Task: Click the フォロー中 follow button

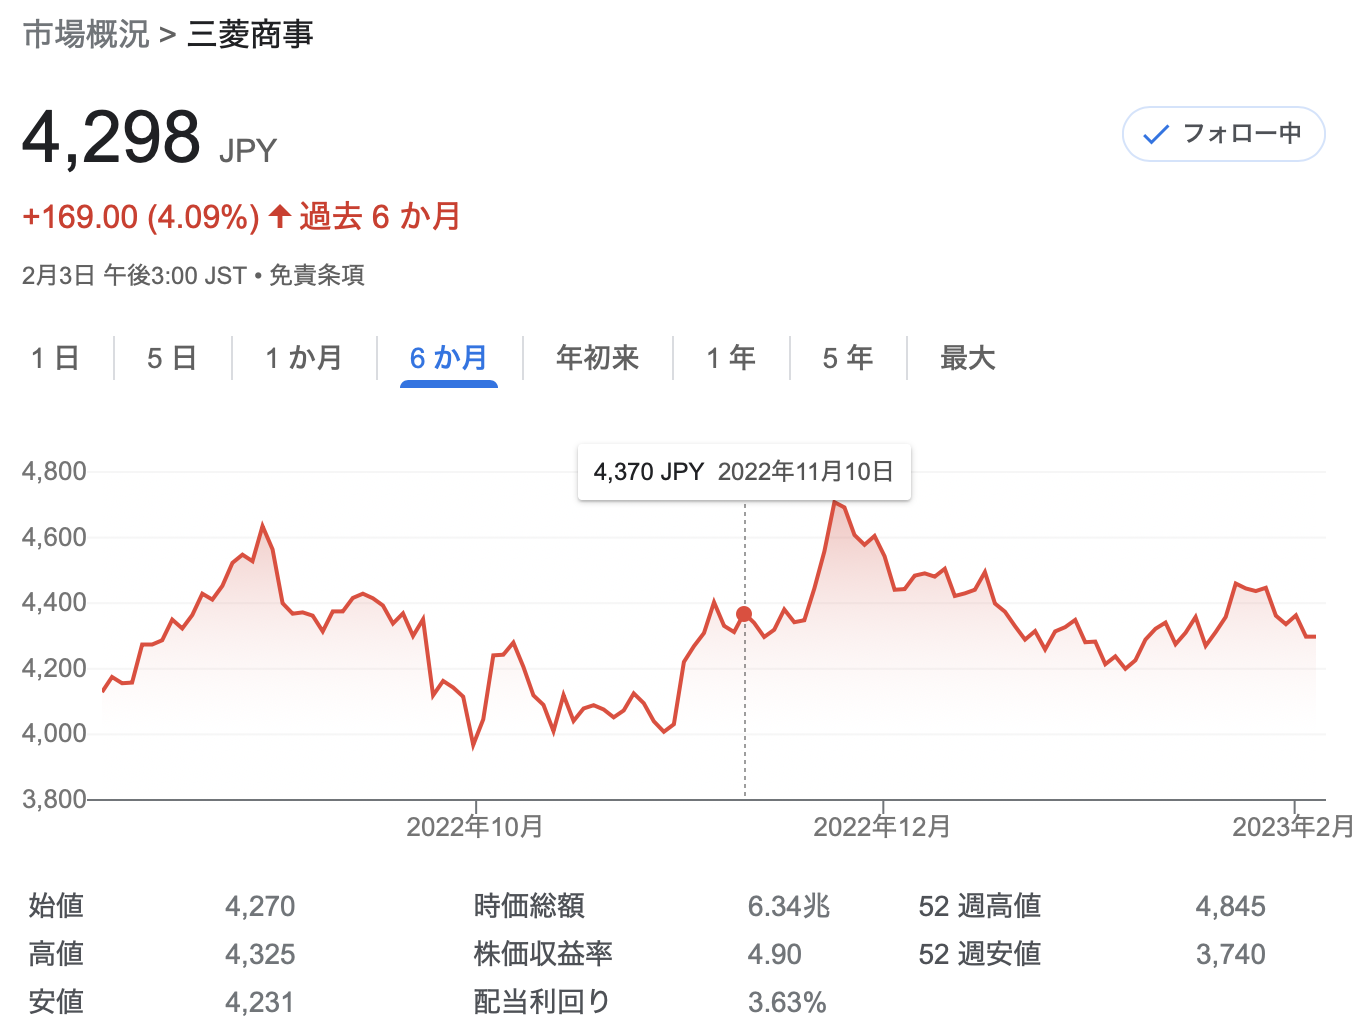Action: 1223,134
